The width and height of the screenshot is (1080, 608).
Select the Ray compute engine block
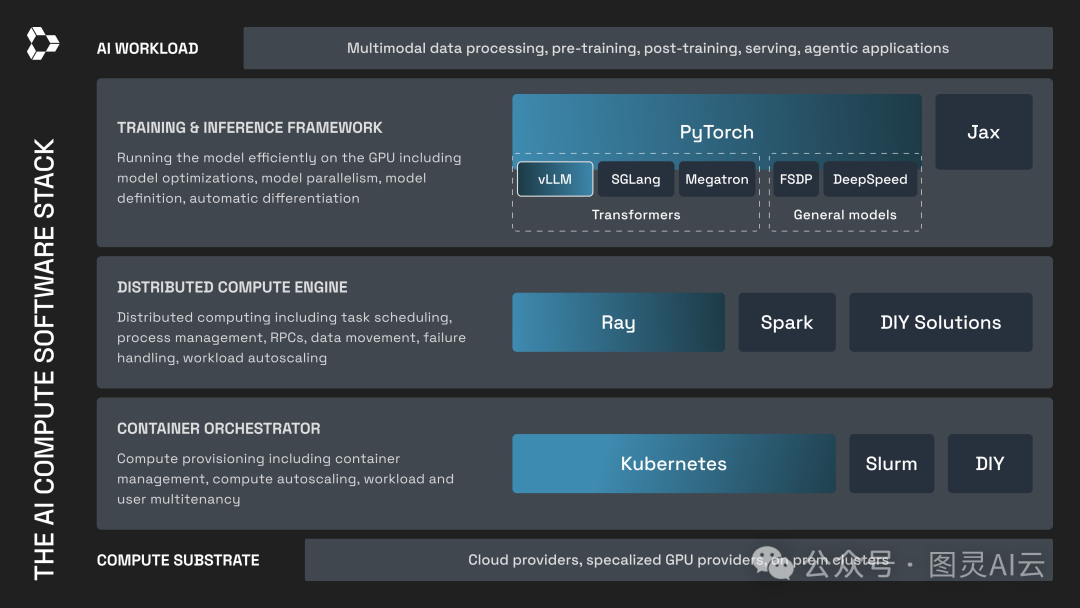619,322
